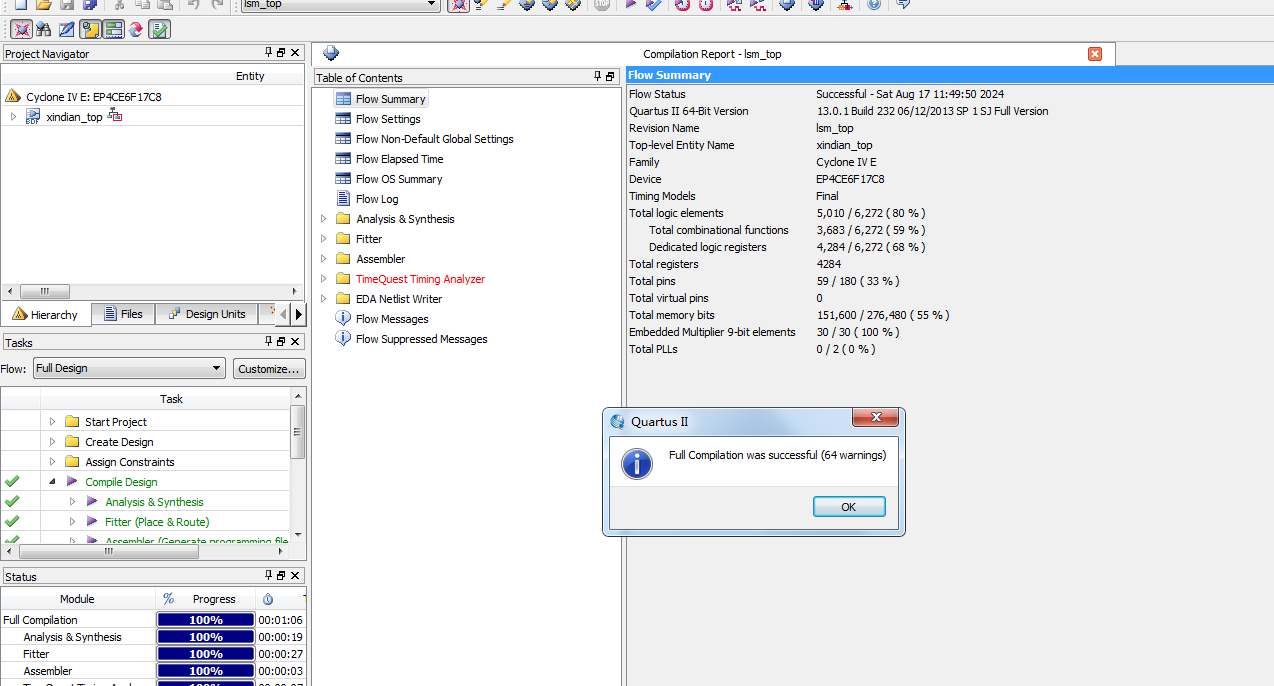Click OK in the Quartus II dialog
Image resolution: width=1274 pixels, height=686 pixels.
849,507
